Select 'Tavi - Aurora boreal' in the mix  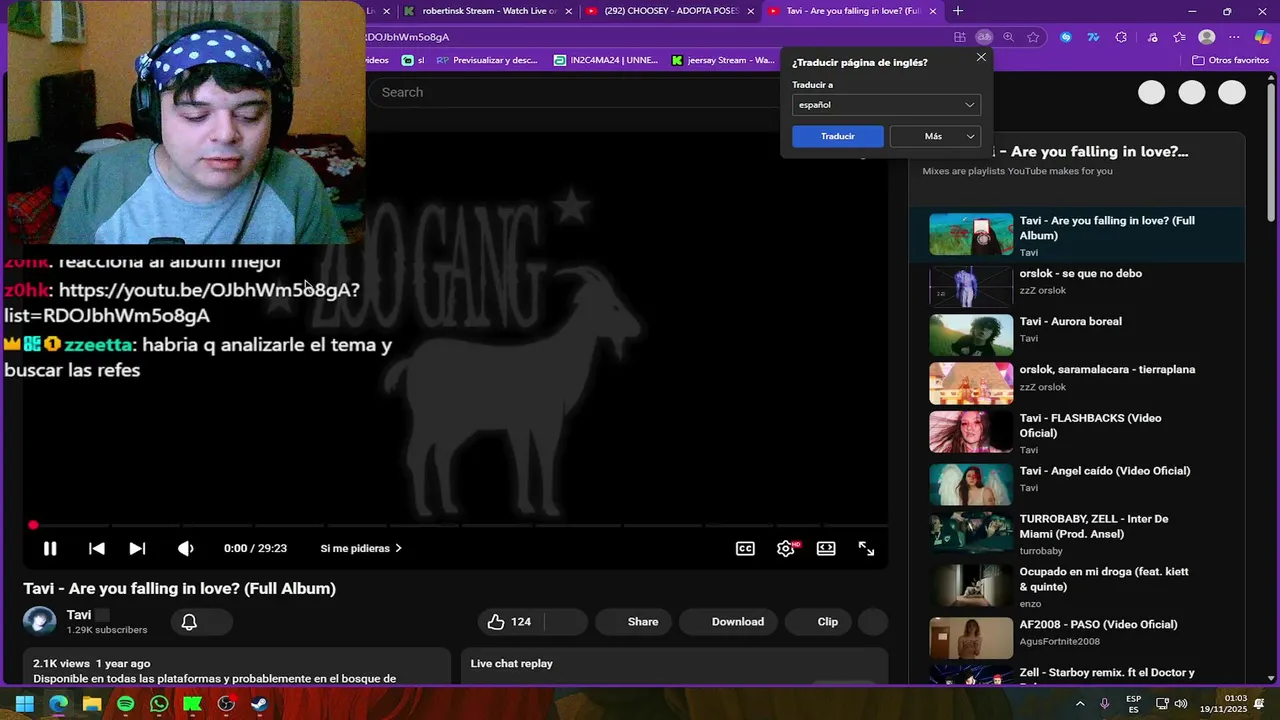(x=1071, y=321)
